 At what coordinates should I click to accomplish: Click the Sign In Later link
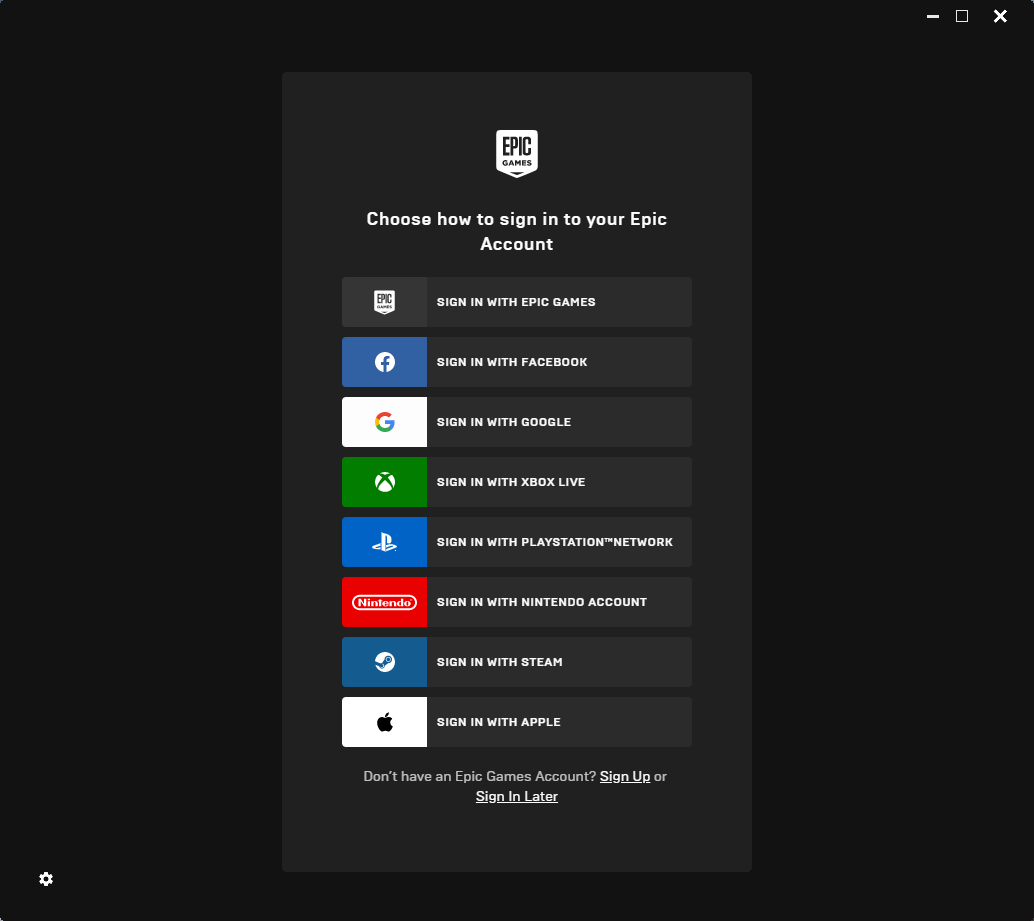[516, 796]
